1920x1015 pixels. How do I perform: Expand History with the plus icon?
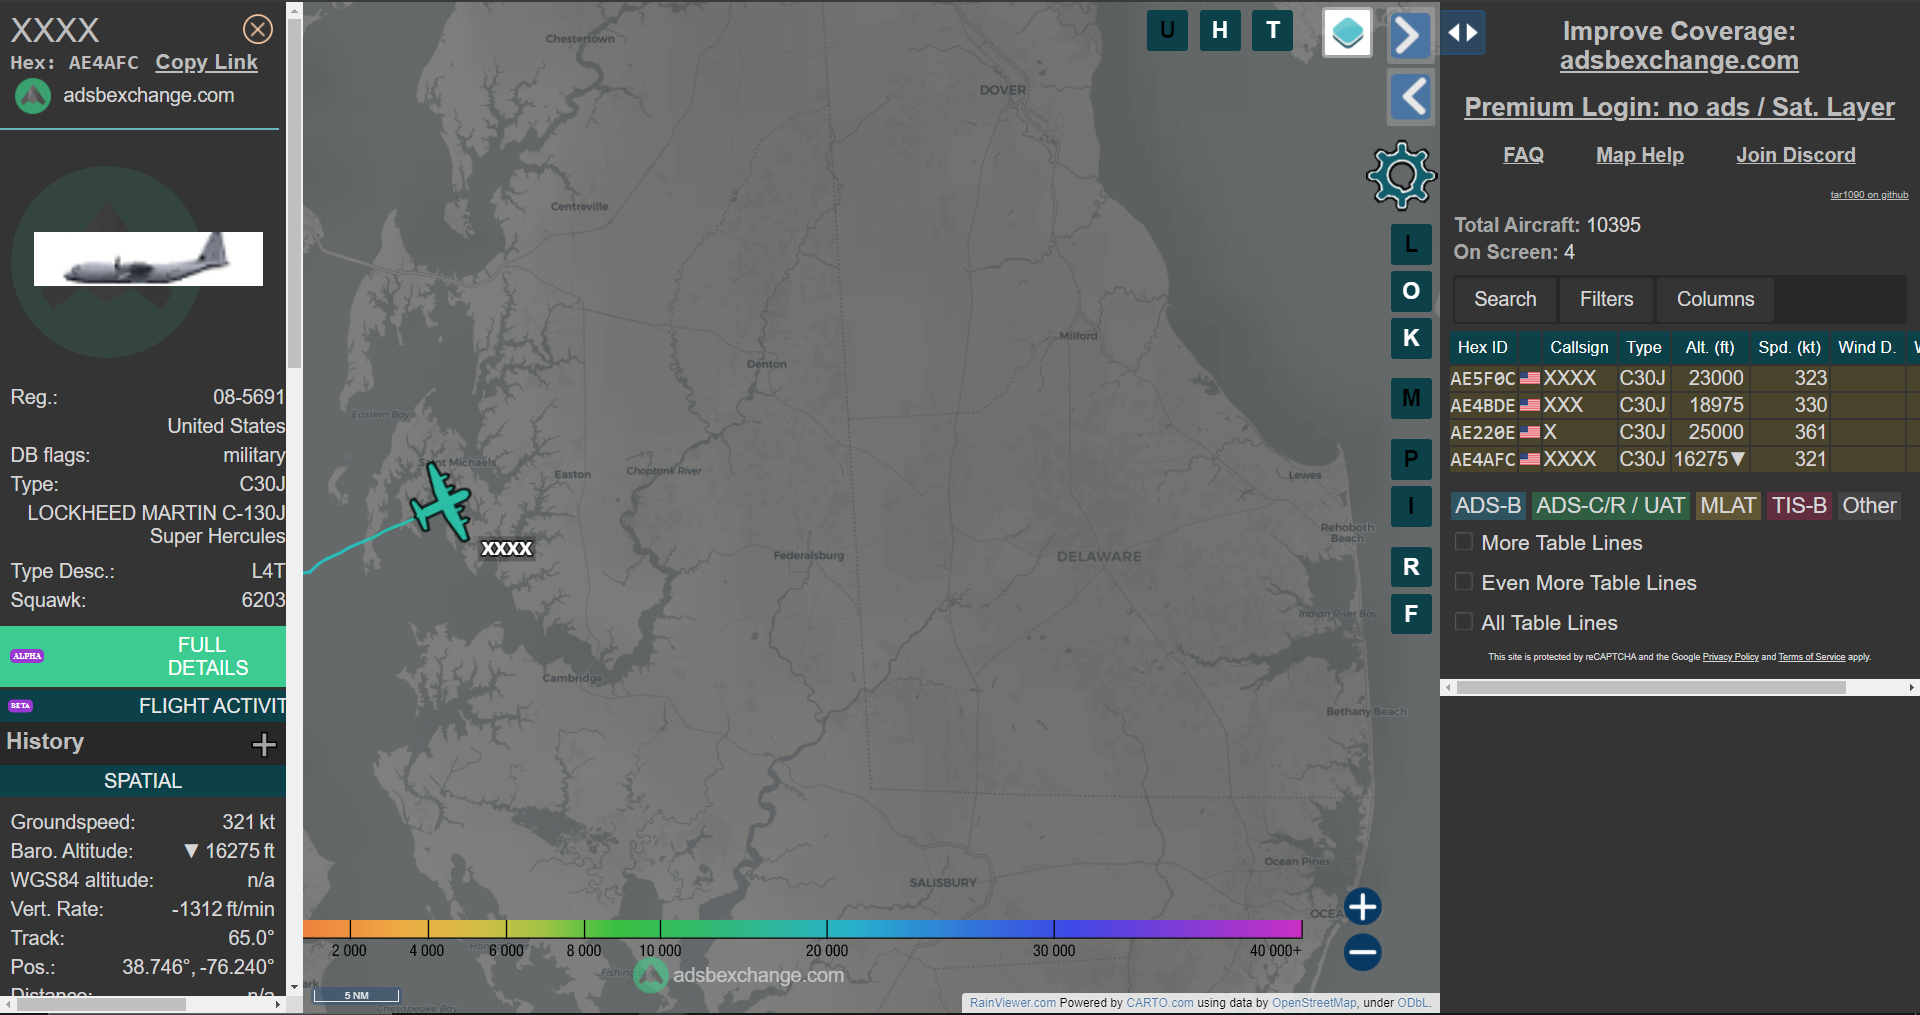(264, 744)
